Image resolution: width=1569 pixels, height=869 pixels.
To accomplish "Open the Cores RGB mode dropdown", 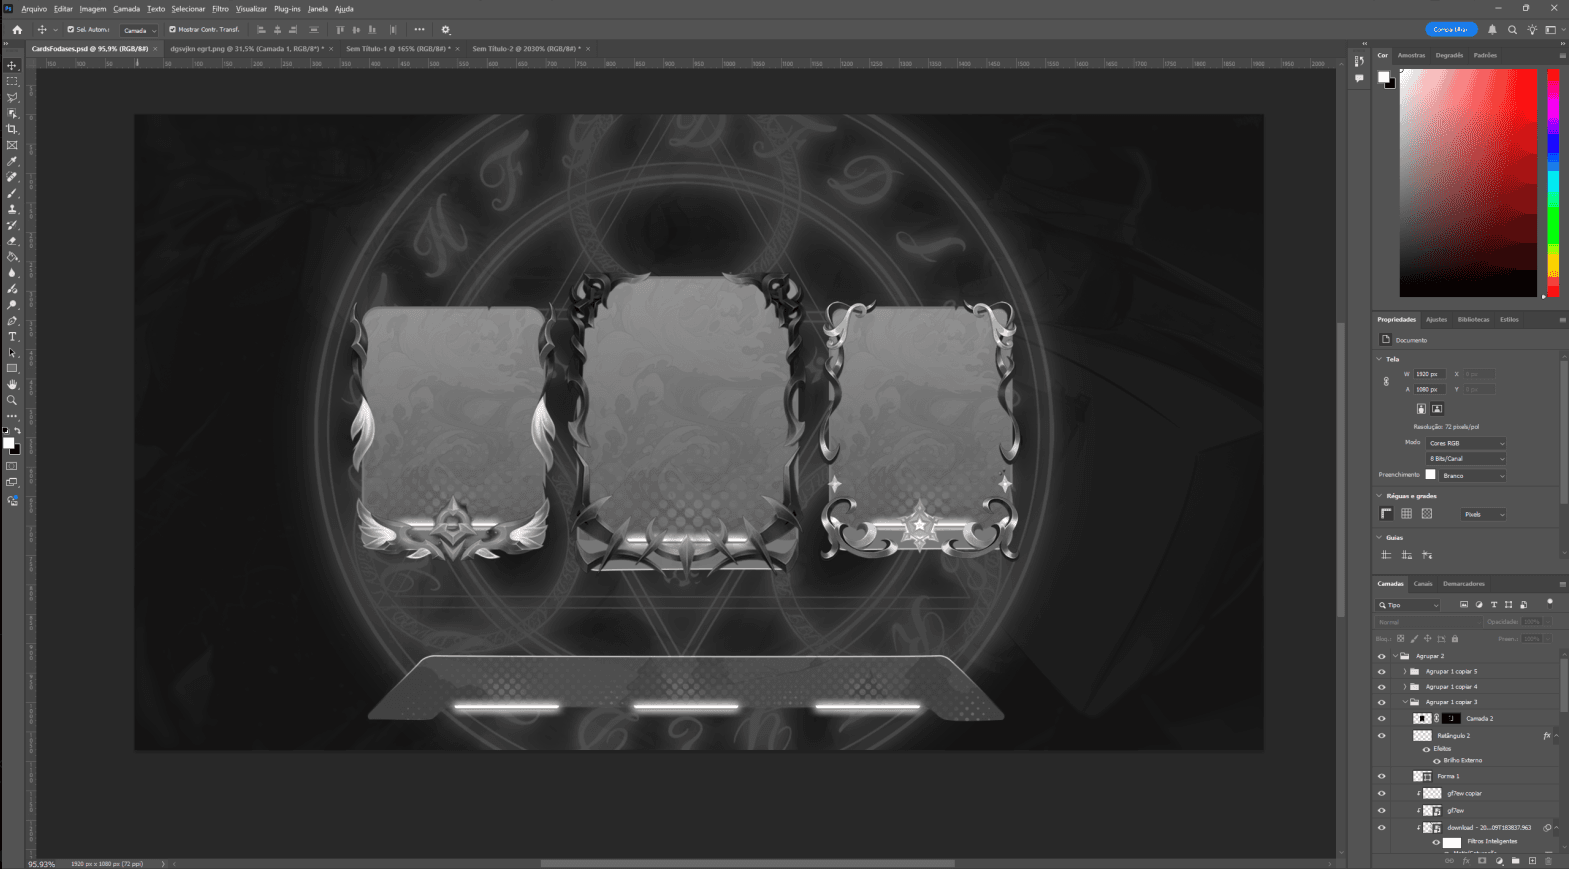I will click(1466, 443).
